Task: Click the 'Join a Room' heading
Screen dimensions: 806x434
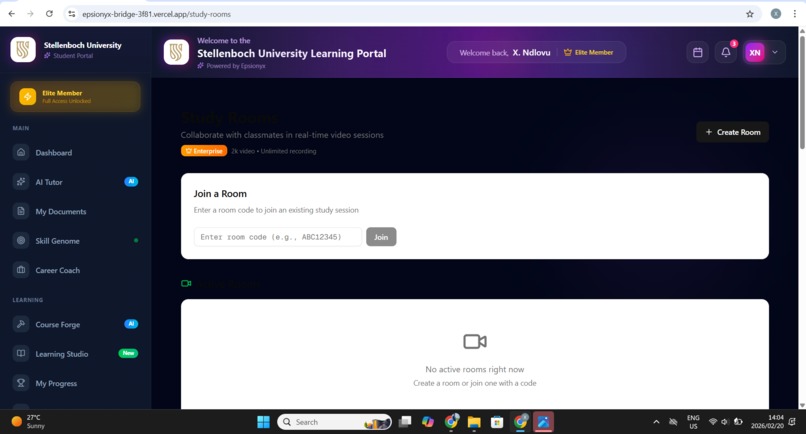Action: point(220,194)
